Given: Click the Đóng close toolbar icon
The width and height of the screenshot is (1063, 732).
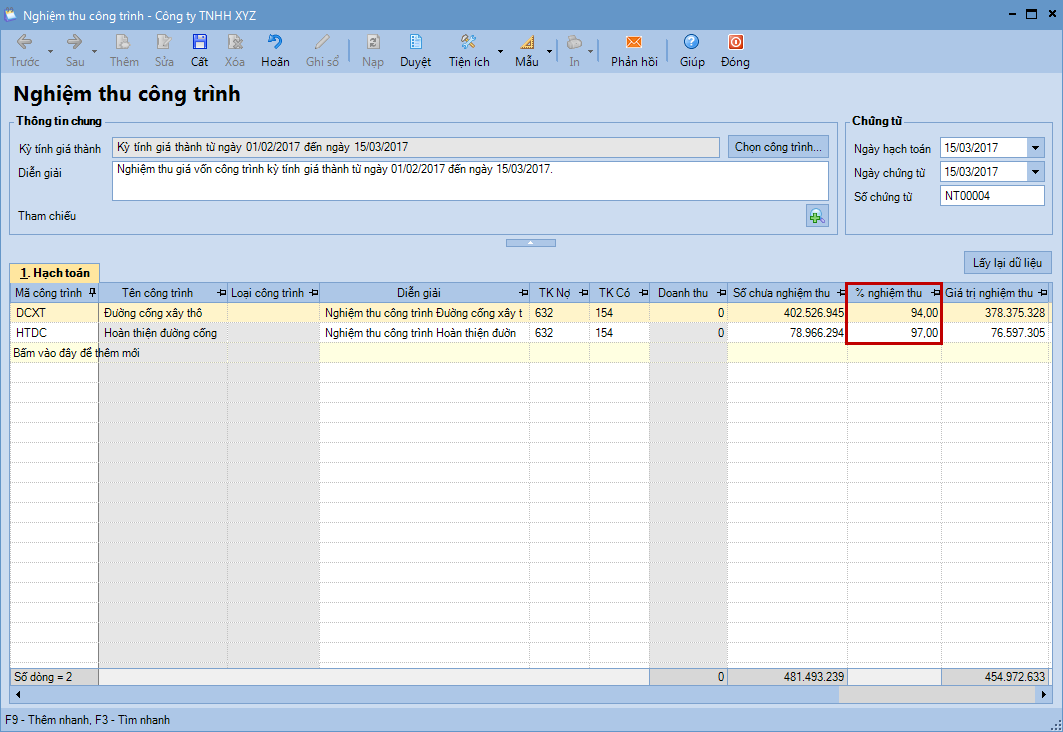Looking at the screenshot, I should tap(735, 50).
